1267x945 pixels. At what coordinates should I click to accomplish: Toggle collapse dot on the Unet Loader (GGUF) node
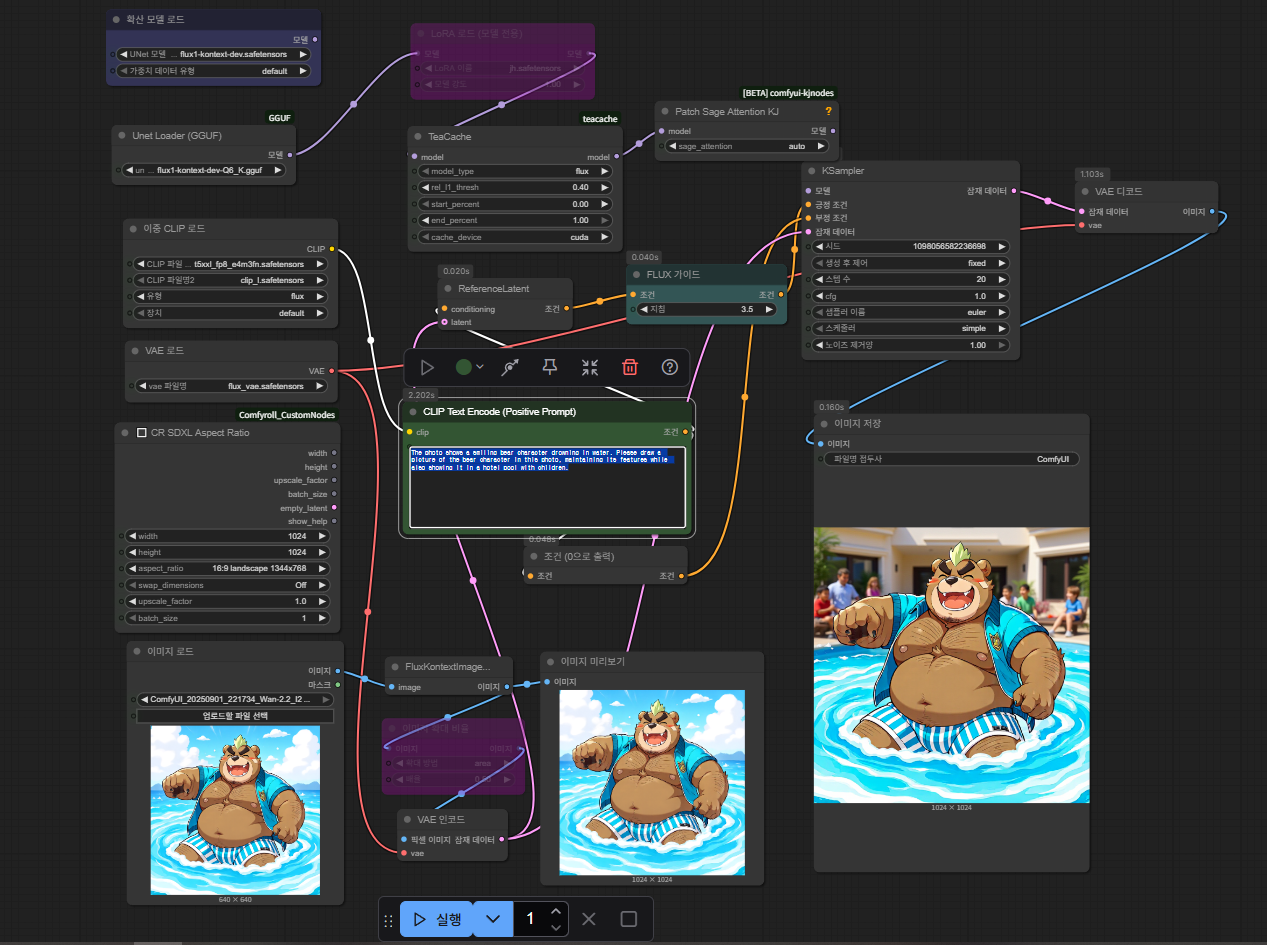(122, 135)
